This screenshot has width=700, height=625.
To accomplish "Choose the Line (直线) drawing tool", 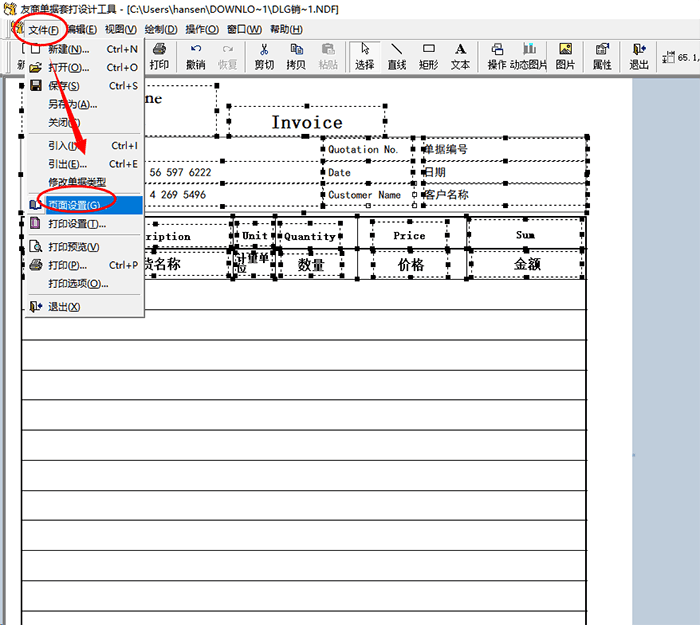I will [396, 56].
